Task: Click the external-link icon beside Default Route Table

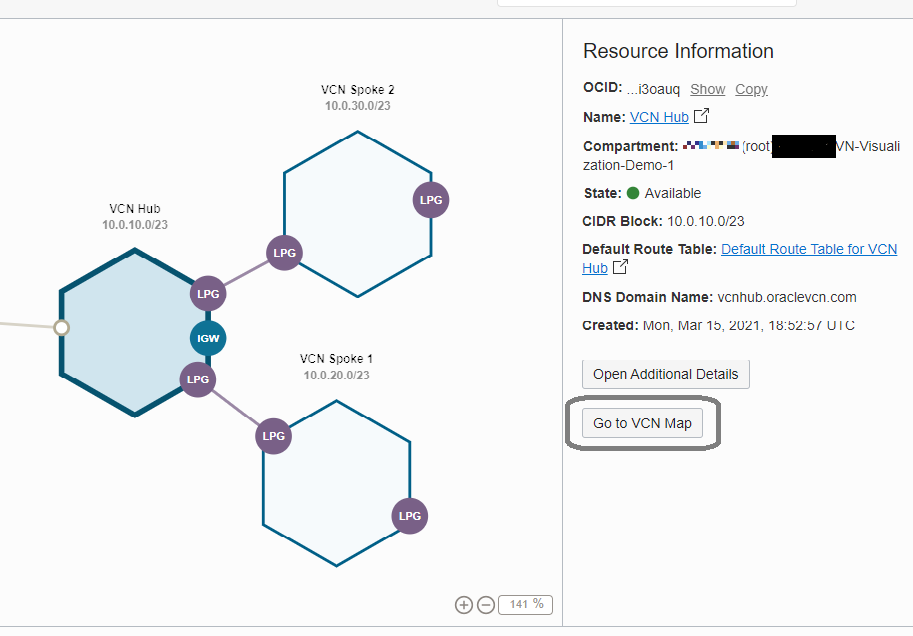Action: click(619, 267)
